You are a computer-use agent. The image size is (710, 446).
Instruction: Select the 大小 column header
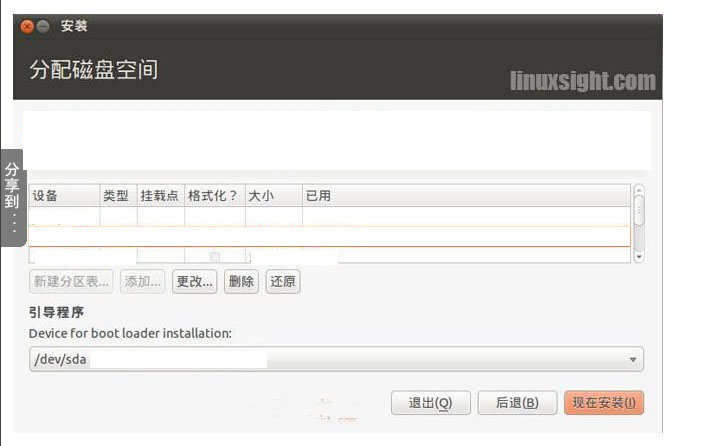(274, 196)
